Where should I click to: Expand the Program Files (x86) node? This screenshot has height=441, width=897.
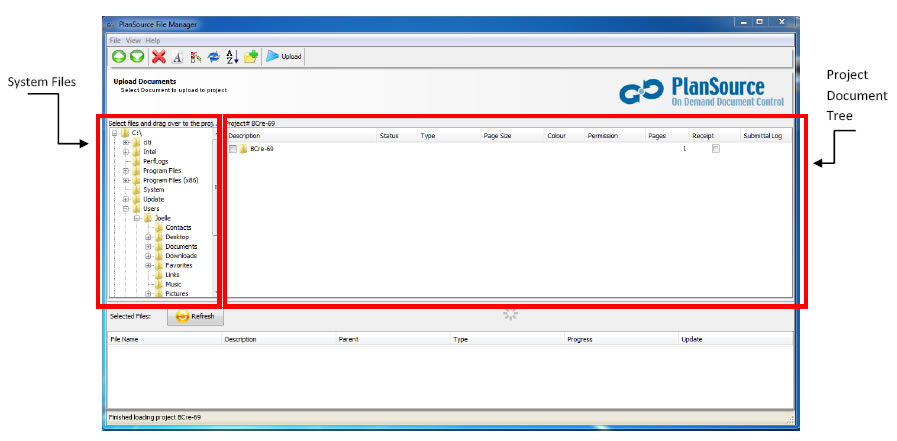pos(126,180)
